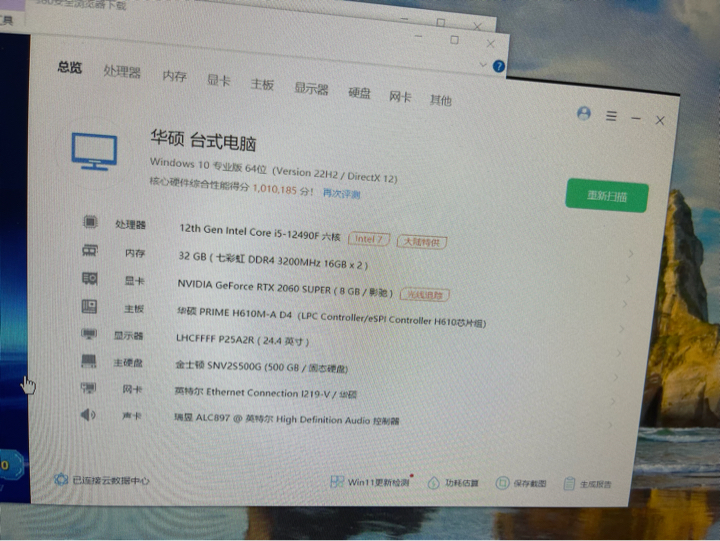Click the sound card speaker icon
720x541 pixels.
(88, 415)
